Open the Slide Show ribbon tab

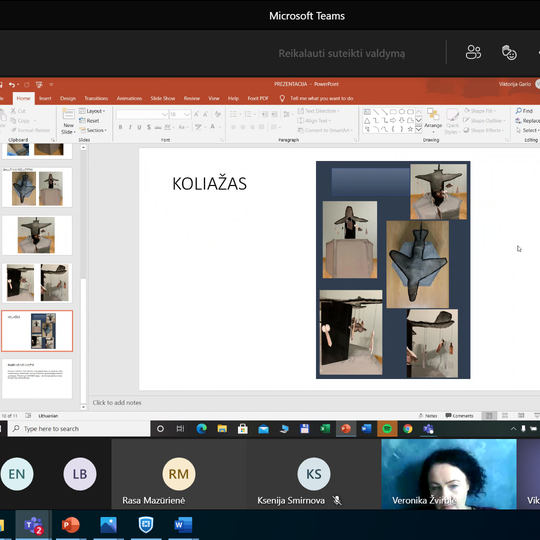[163, 98]
